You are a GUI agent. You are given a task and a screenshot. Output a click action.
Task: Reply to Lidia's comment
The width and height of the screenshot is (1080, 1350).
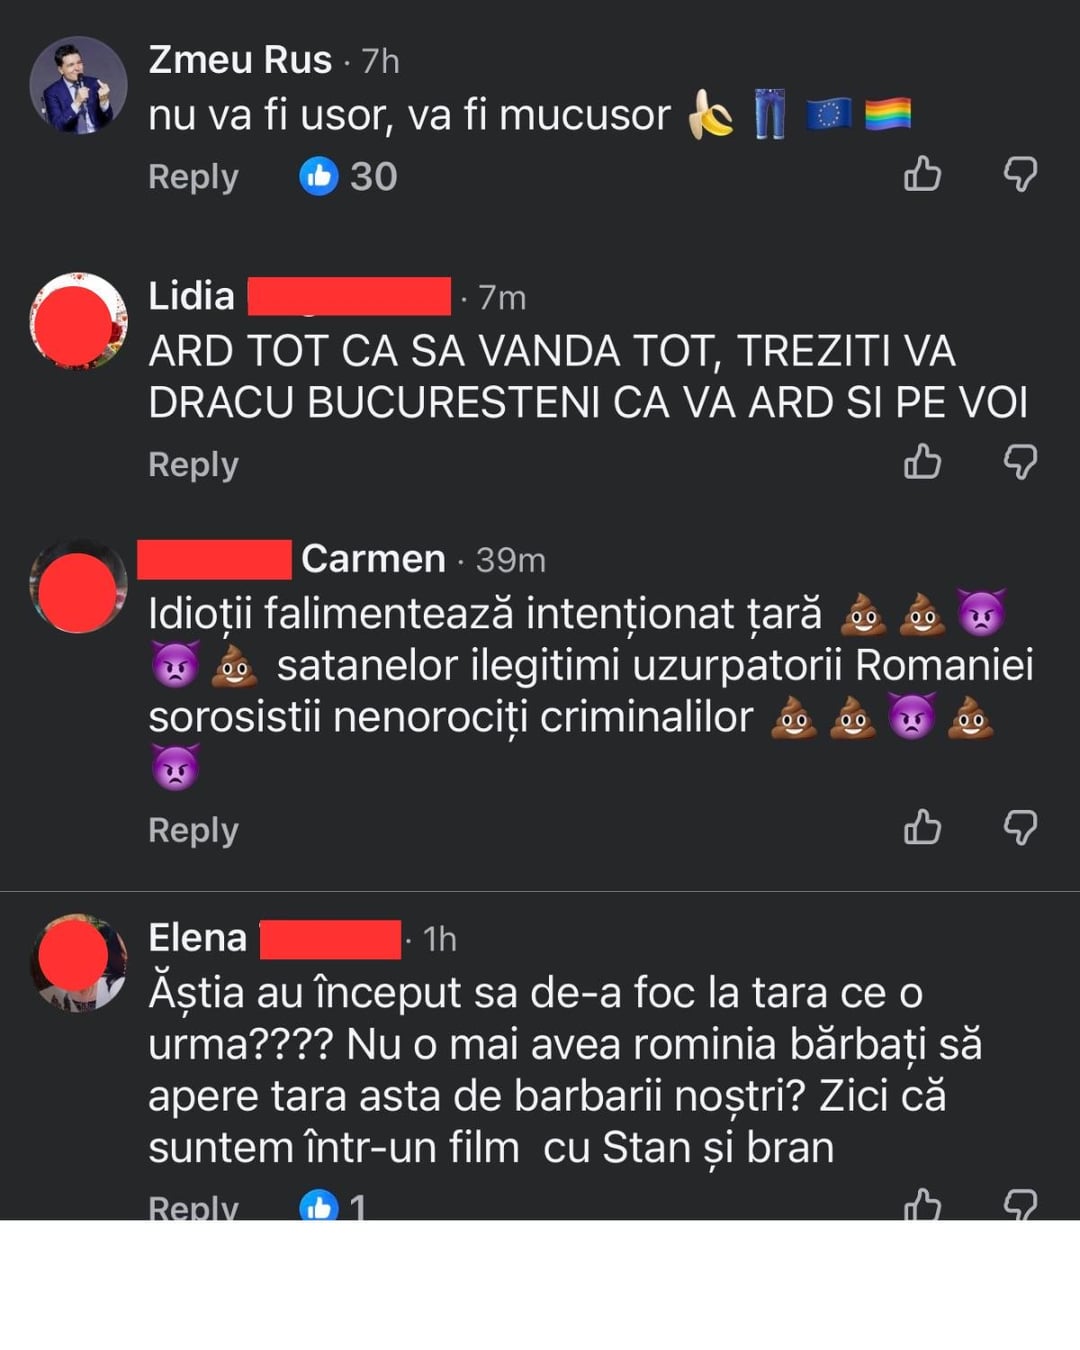tap(193, 465)
